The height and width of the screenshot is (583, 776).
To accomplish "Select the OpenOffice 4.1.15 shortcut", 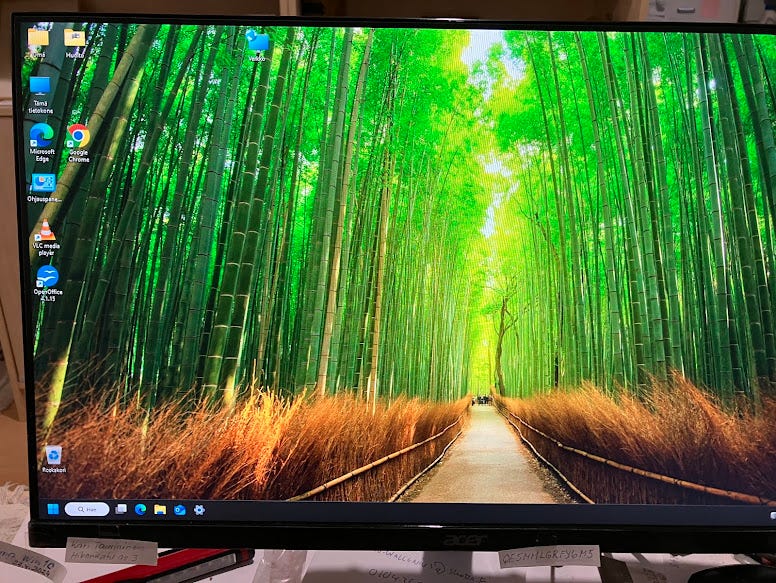I will coord(48,284).
